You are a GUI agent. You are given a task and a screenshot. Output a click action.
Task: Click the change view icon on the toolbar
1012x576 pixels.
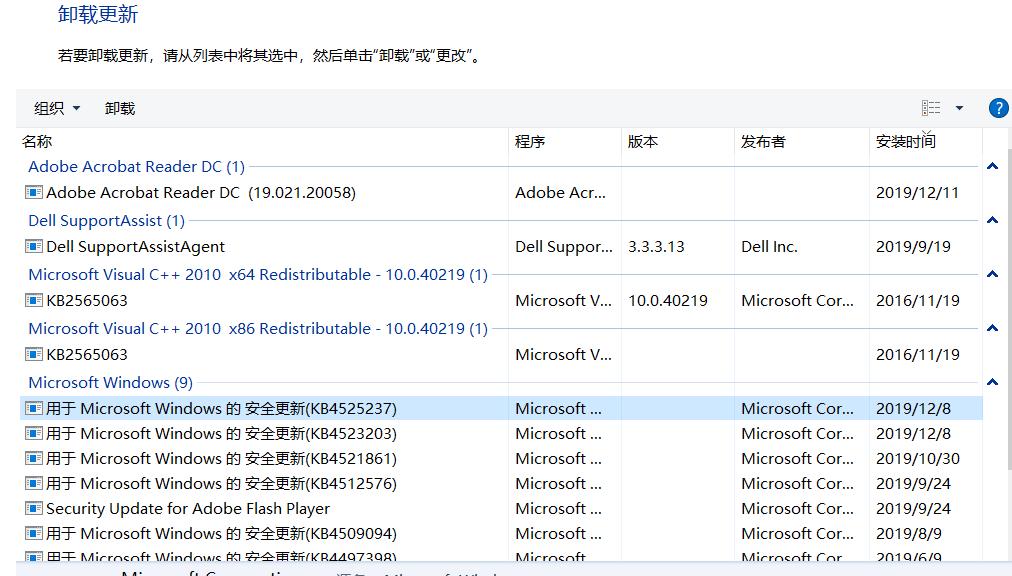point(930,108)
